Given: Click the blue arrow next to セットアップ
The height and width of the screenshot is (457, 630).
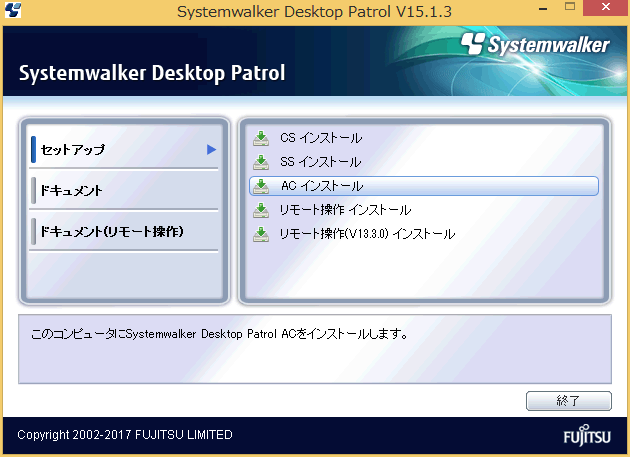Looking at the screenshot, I should (x=211, y=150).
